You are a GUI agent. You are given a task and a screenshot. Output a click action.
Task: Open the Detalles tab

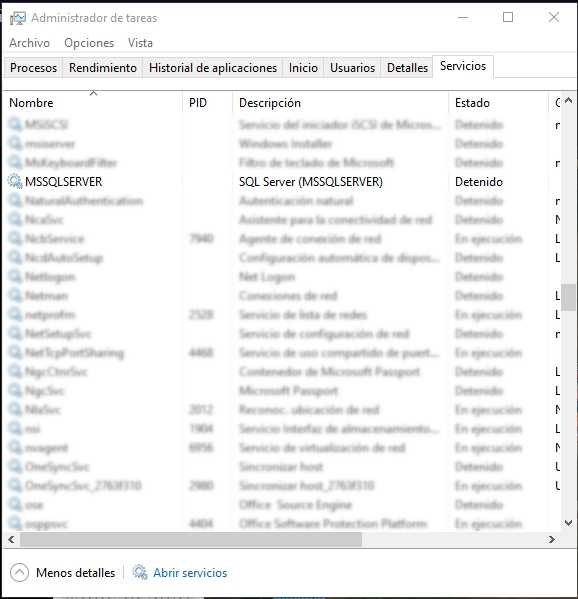pyautogui.click(x=407, y=68)
